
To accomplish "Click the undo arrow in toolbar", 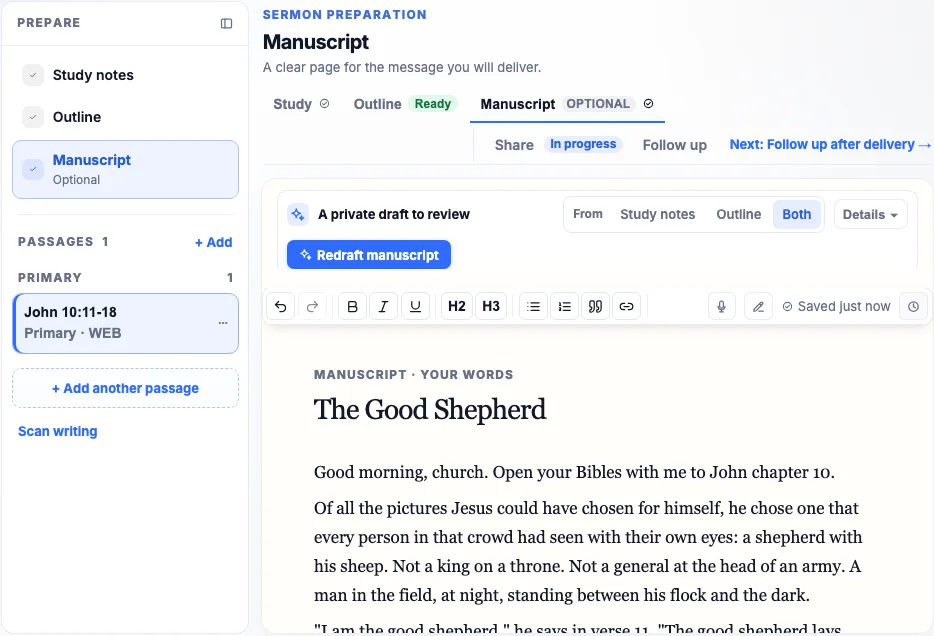I will [281, 306].
